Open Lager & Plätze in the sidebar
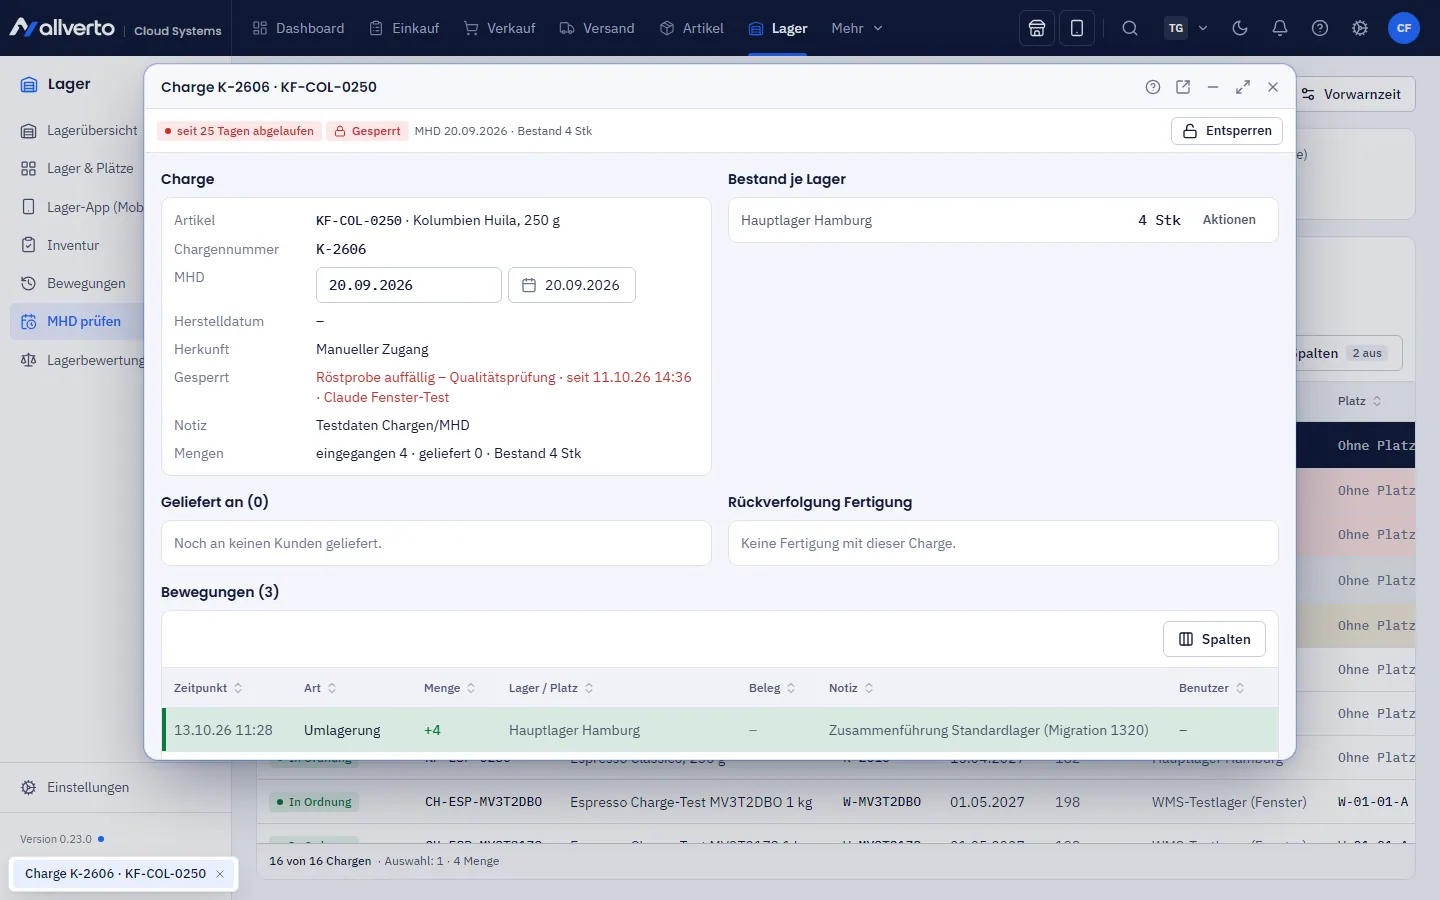The width and height of the screenshot is (1440, 900). pos(78,169)
